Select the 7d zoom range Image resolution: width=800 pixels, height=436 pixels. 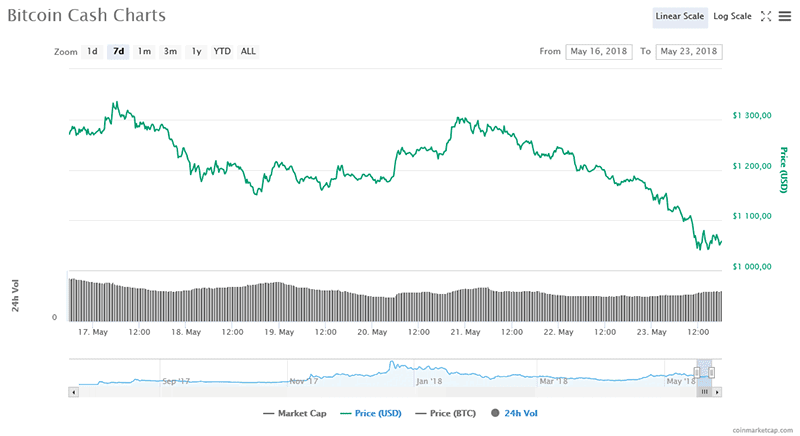119,51
